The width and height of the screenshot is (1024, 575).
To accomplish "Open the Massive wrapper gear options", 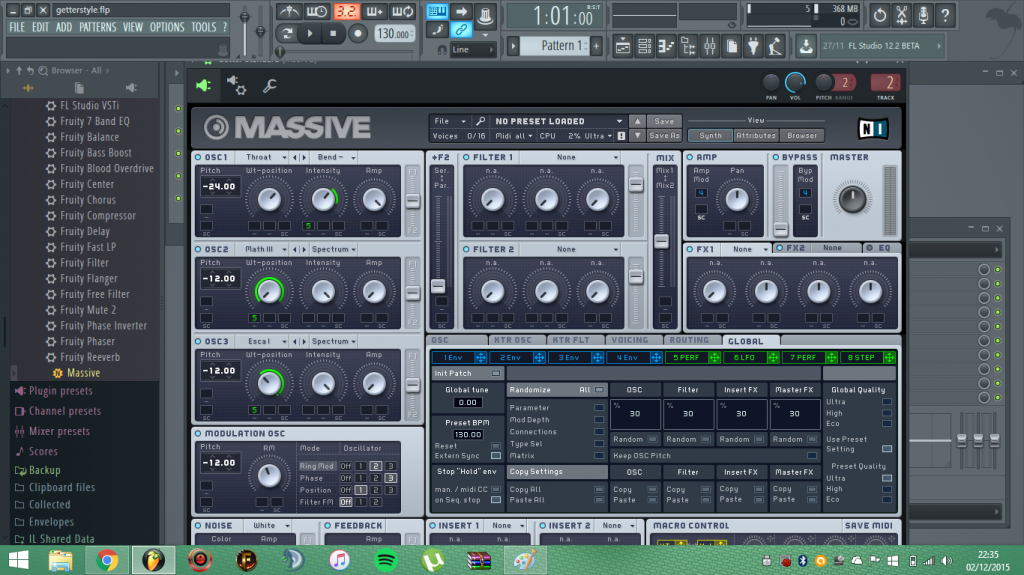I will [x=236, y=86].
